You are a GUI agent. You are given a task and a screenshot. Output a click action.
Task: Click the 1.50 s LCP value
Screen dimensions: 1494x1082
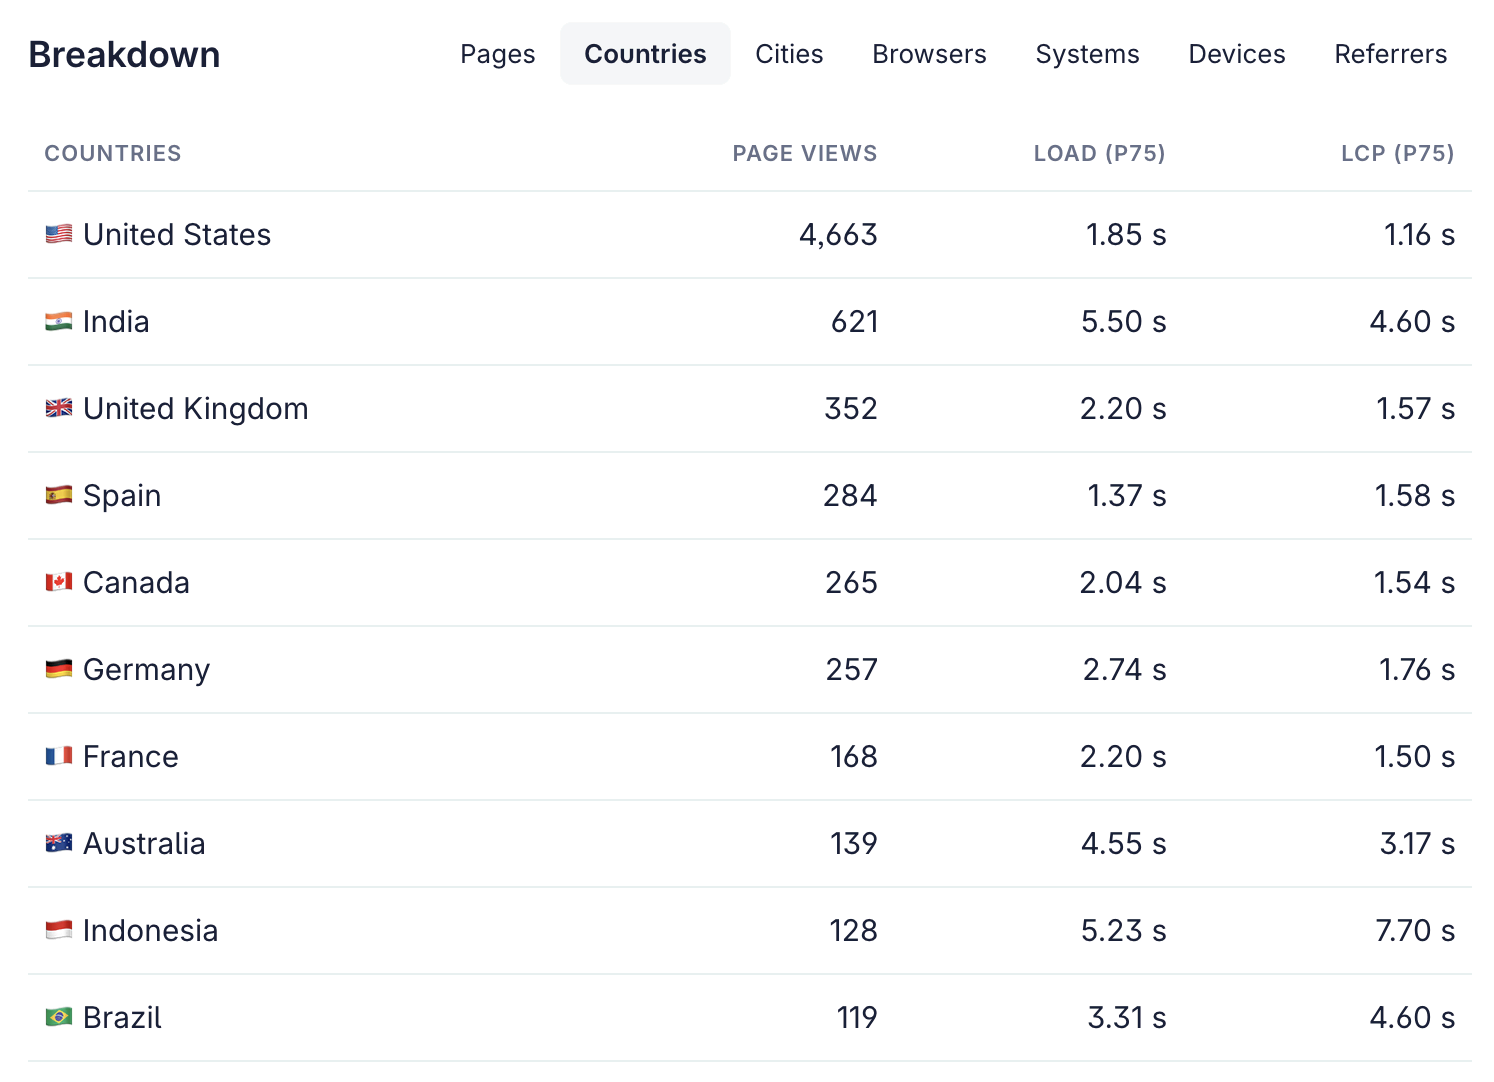point(1414,756)
